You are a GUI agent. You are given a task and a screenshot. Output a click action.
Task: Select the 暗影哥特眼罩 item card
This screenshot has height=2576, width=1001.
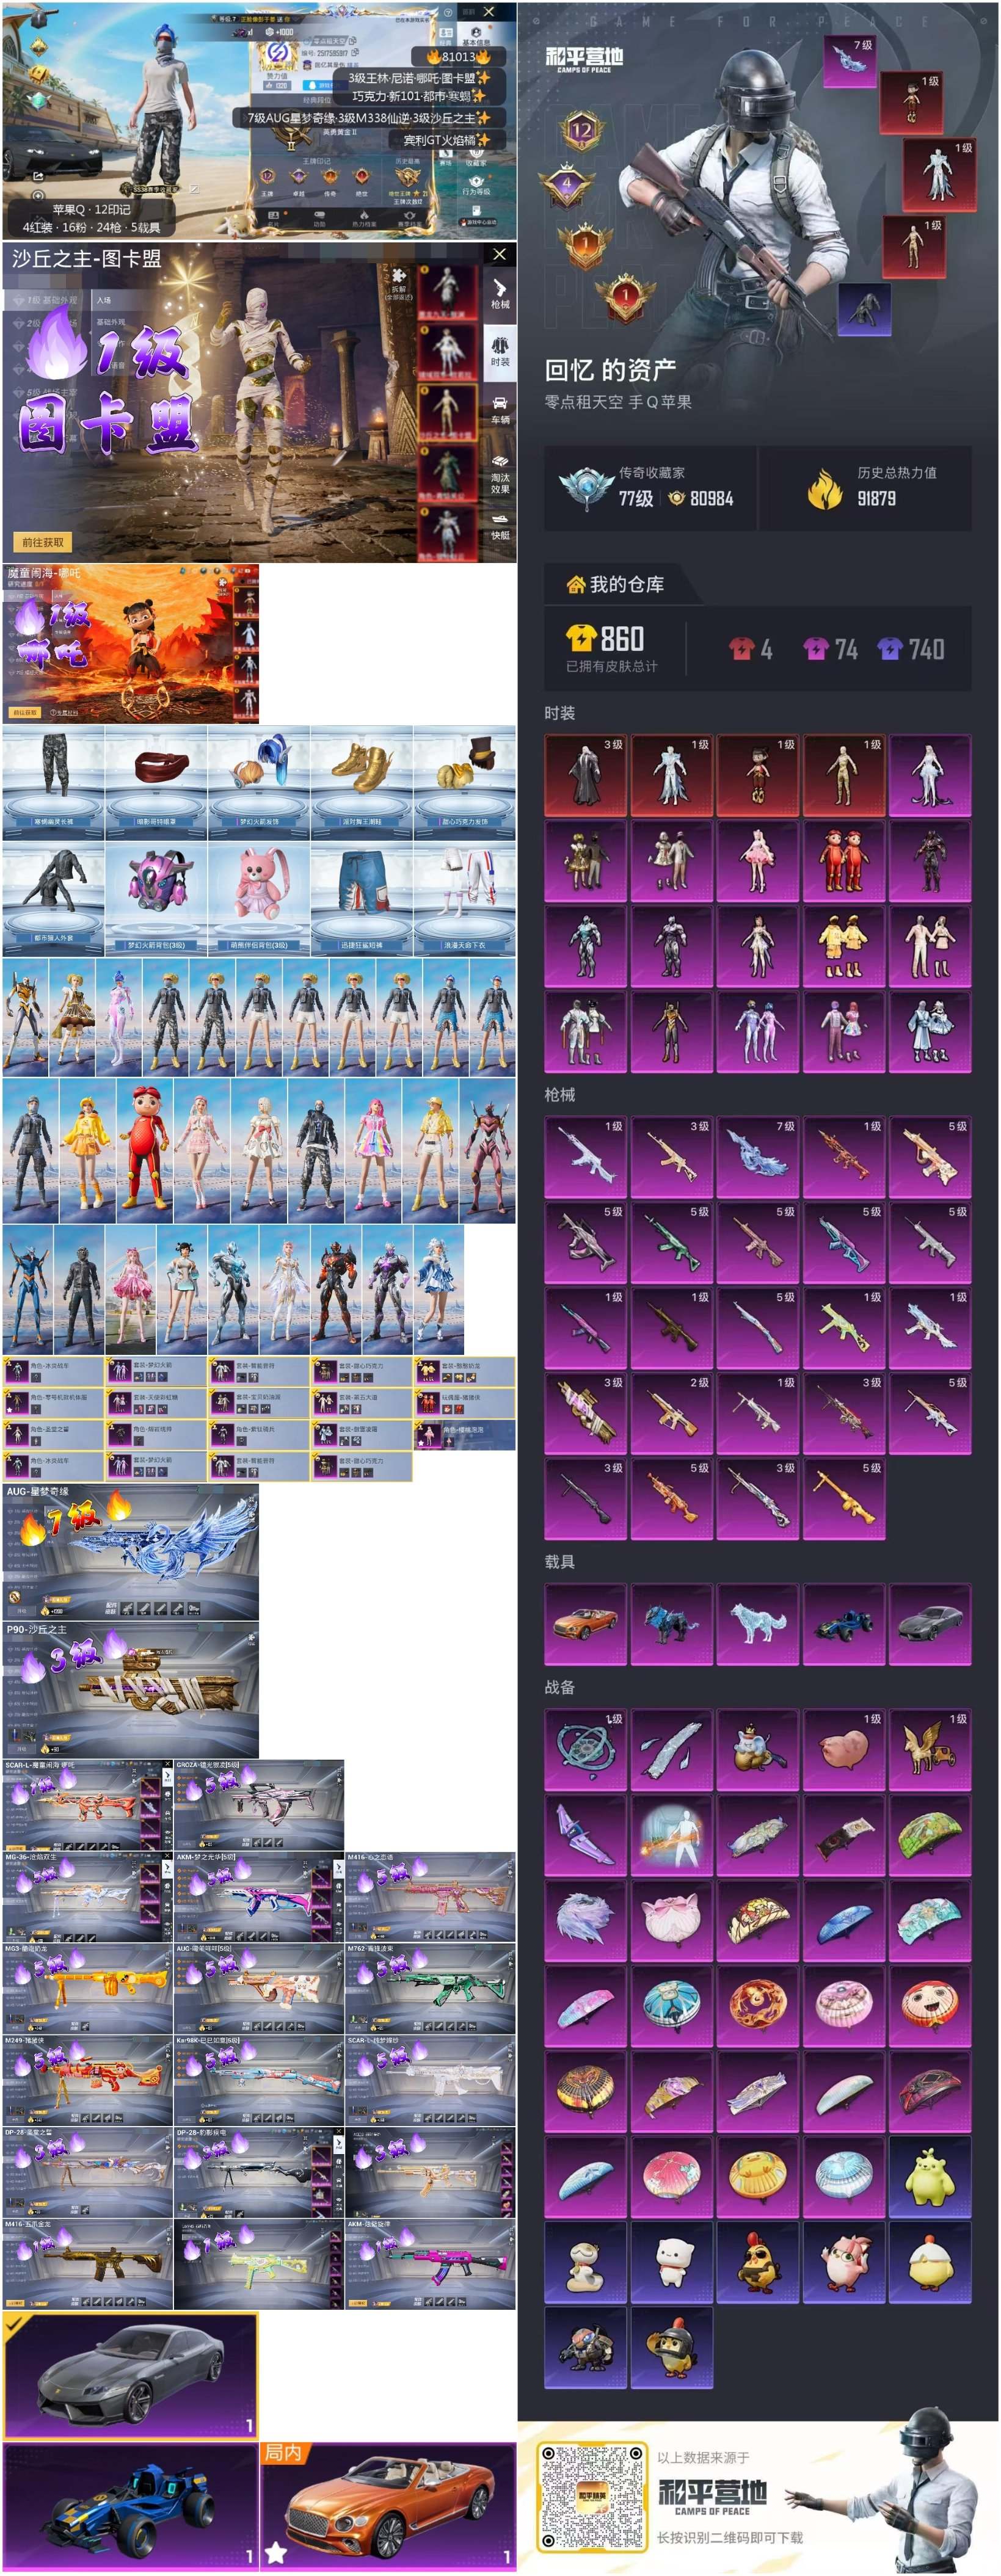pyautogui.click(x=156, y=784)
